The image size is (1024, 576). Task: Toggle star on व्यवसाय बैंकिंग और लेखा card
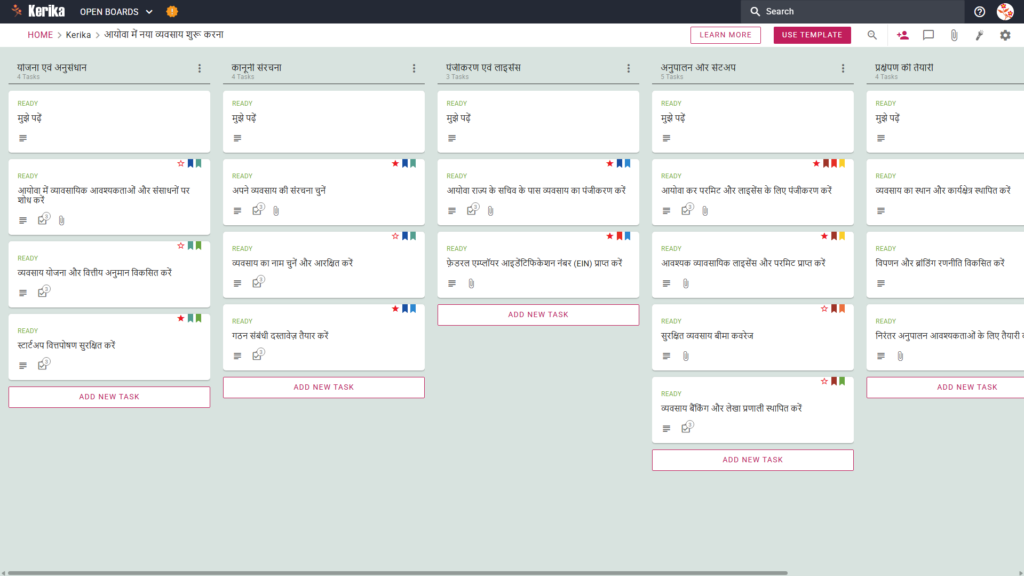click(x=824, y=381)
